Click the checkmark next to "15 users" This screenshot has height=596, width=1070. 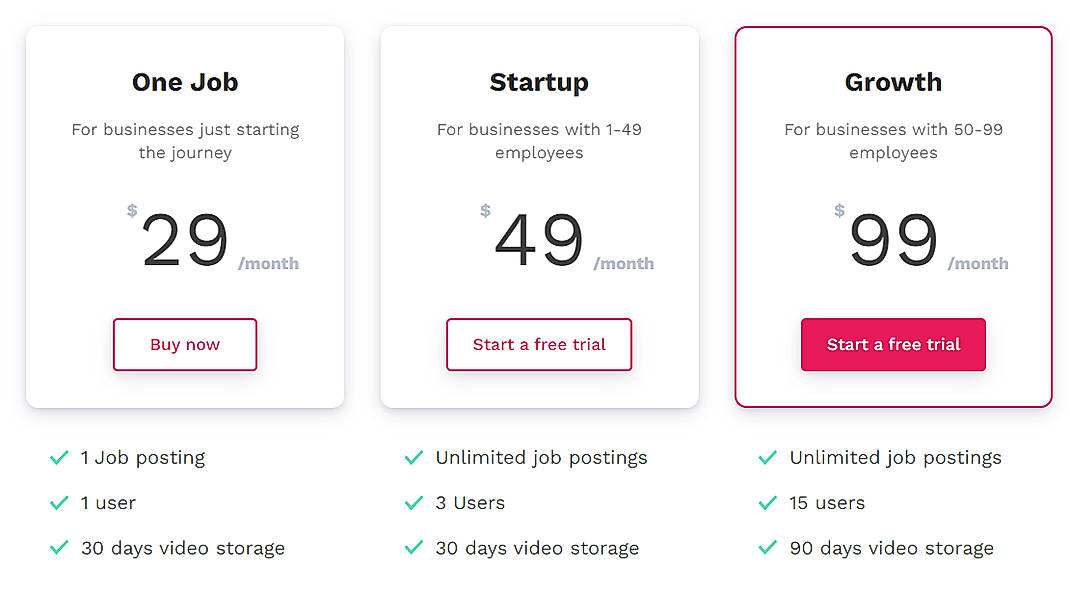[767, 503]
